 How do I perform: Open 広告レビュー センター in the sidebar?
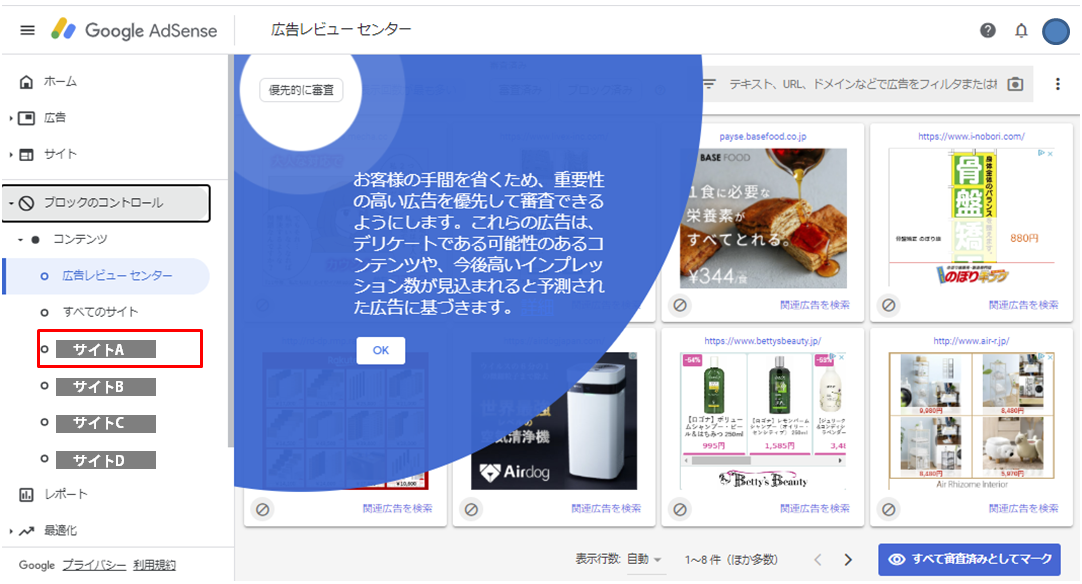(x=106, y=276)
